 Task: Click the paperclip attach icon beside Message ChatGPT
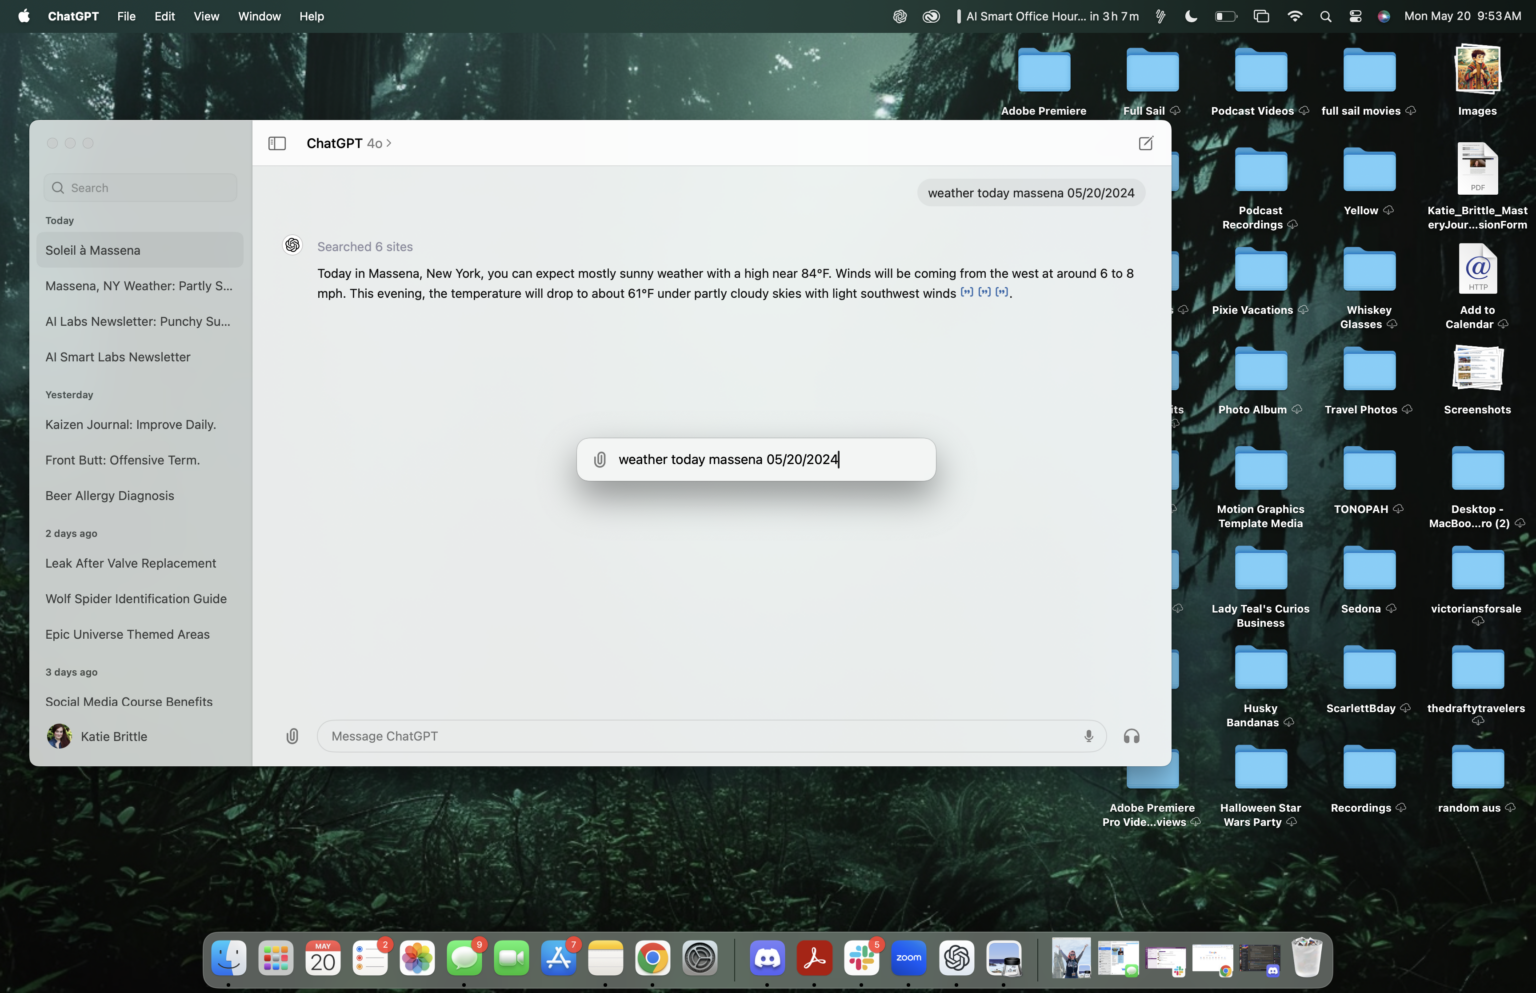coord(292,736)
